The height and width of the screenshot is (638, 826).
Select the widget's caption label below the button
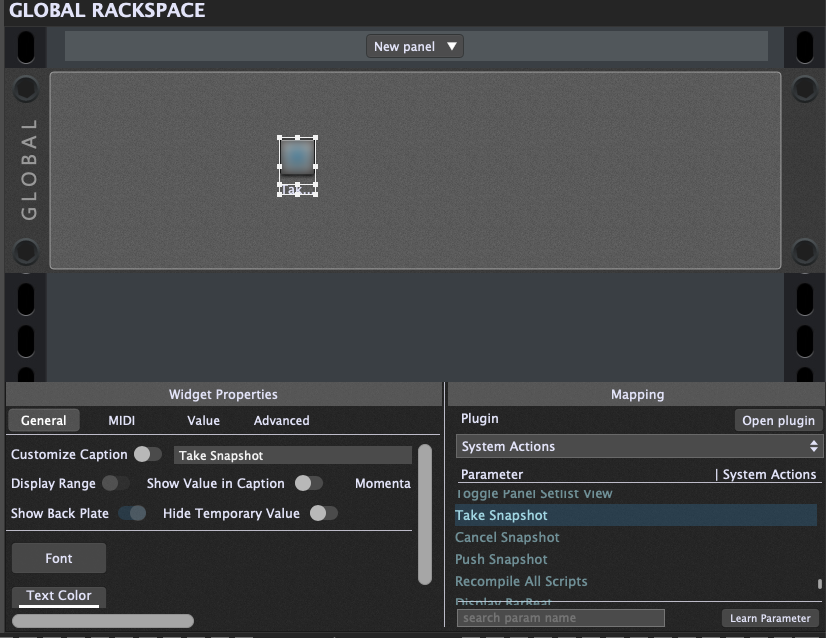[x=297, y=189]
